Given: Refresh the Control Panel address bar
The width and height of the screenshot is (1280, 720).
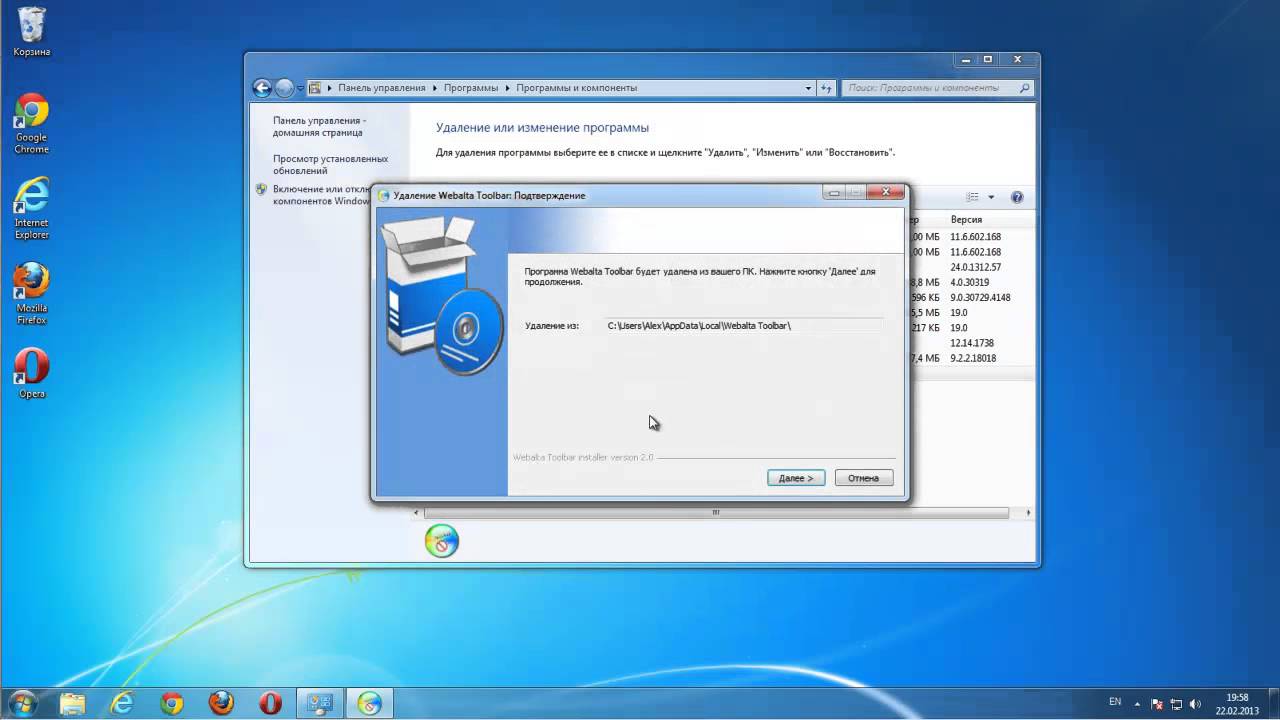Looking at the screenshot, I should 827,88.
